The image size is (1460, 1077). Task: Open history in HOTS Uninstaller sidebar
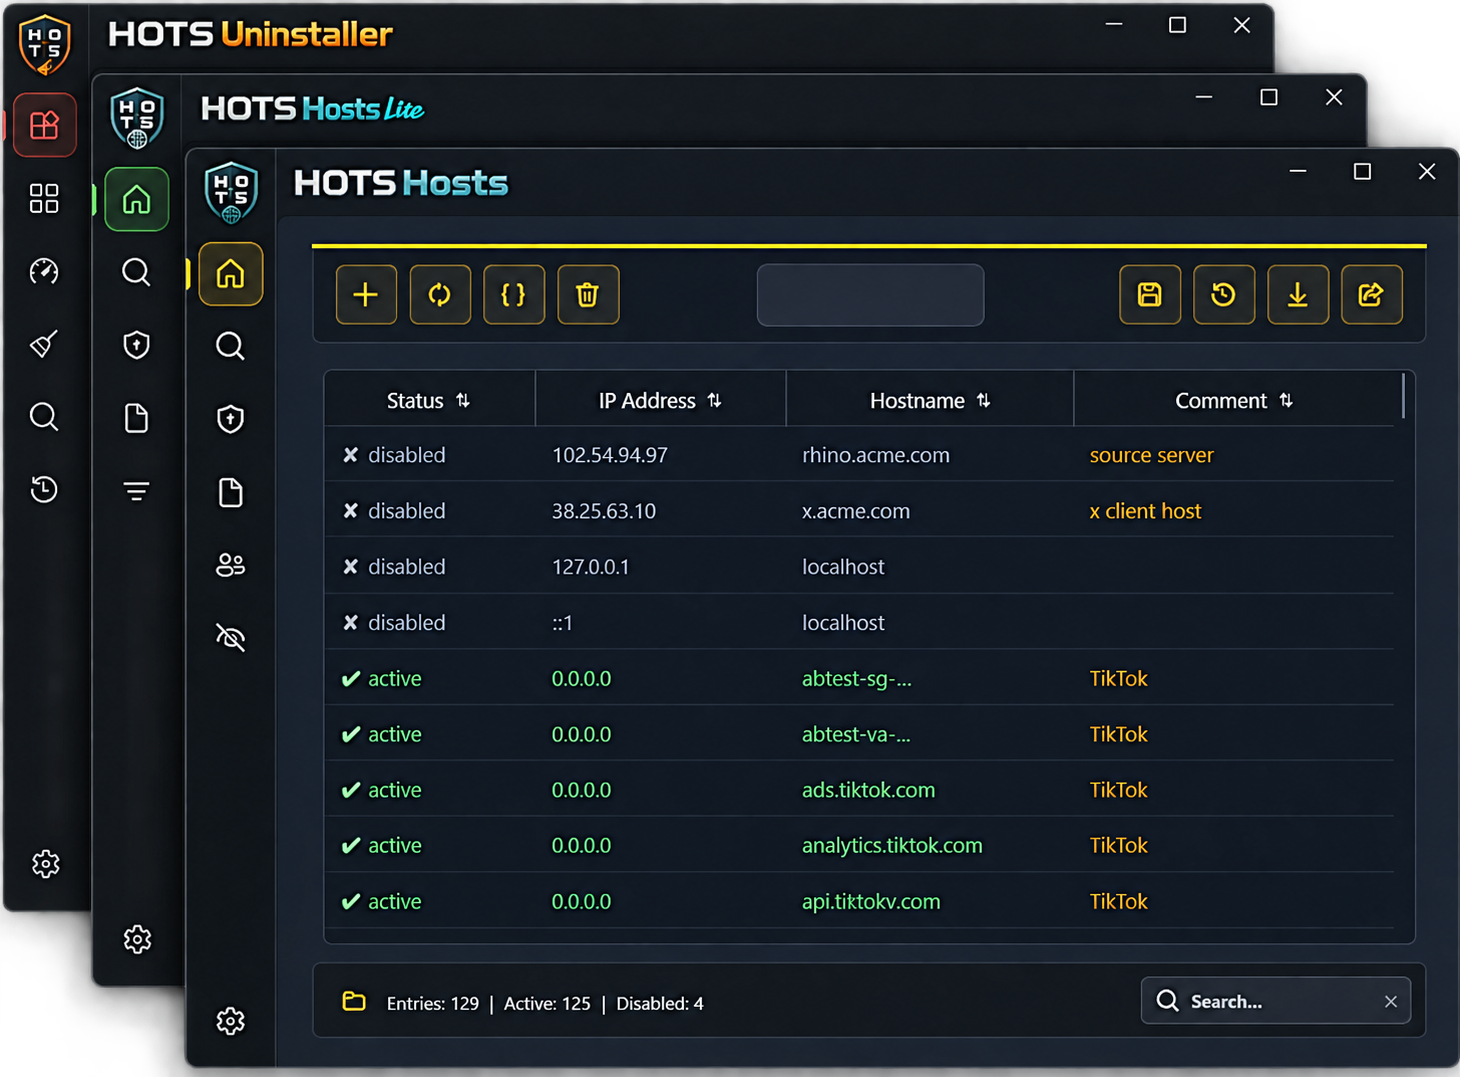tap(44, 489)
